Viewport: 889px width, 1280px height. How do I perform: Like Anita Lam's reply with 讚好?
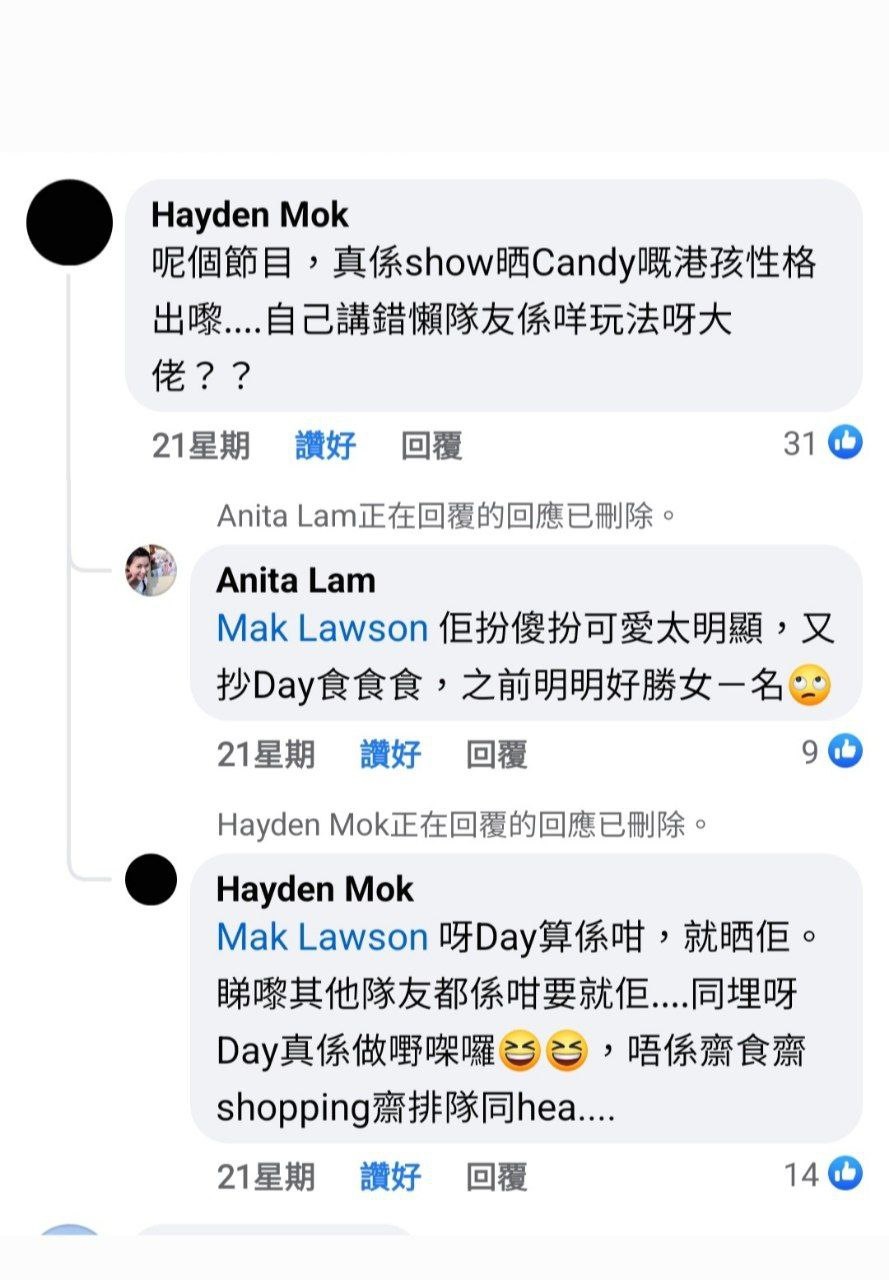391,754
